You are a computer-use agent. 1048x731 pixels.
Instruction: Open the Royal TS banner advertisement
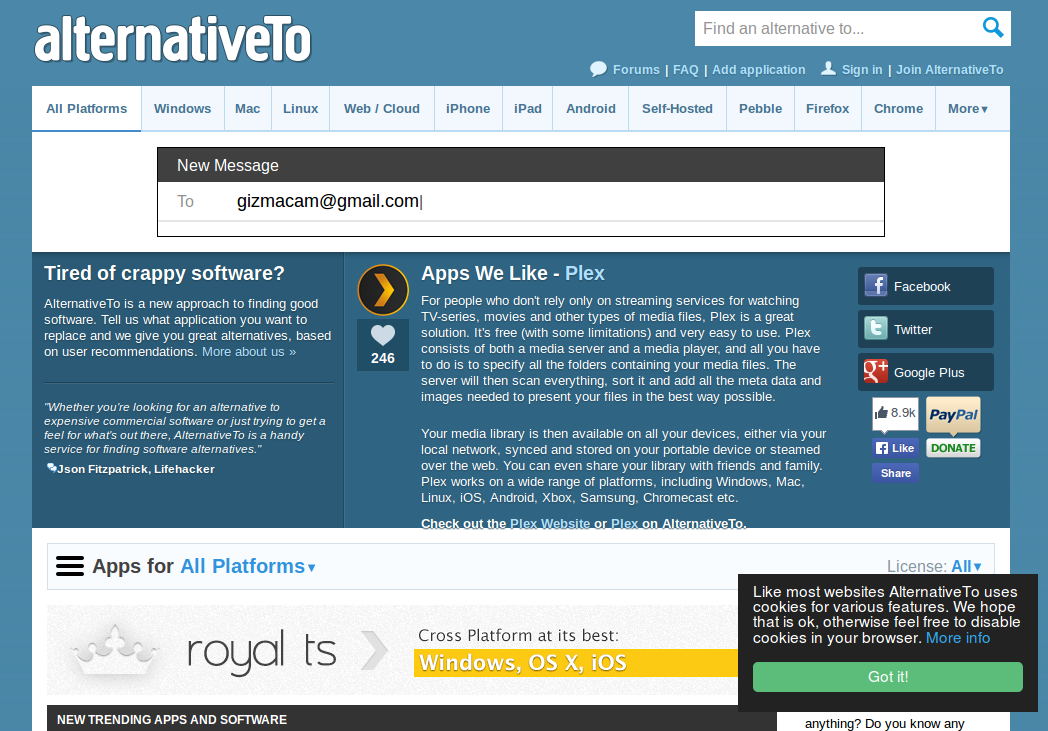(x=392, y=650)
